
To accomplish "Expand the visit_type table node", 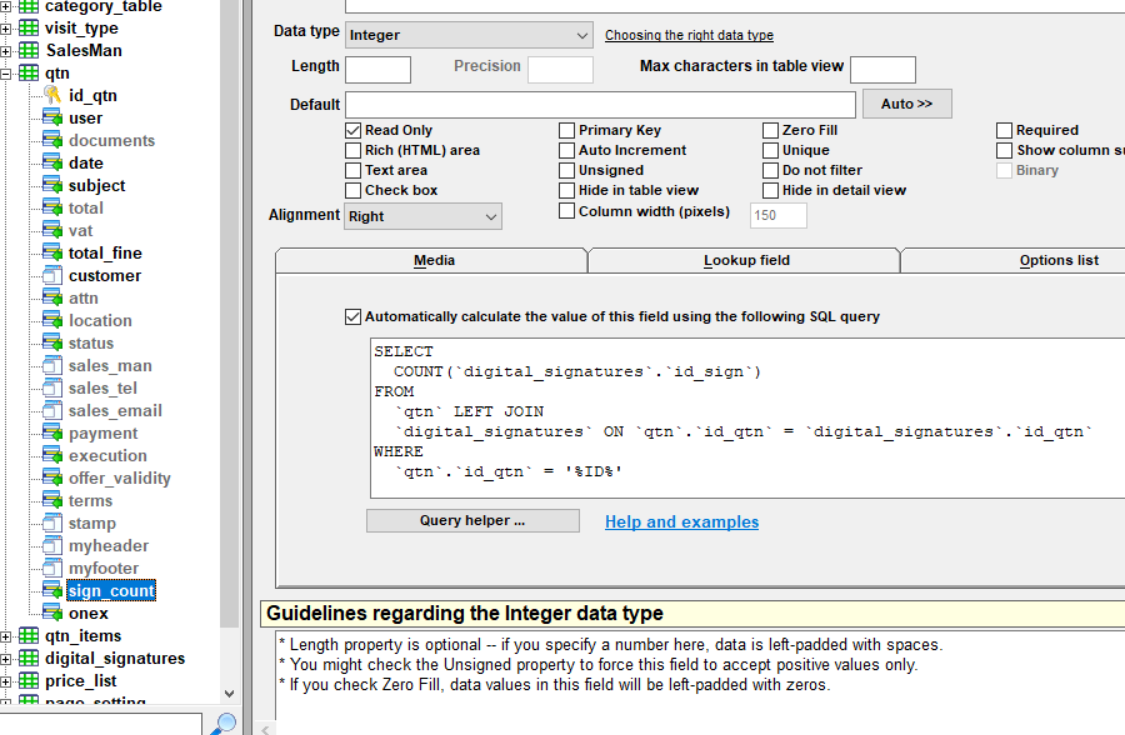I will (6, 29).
